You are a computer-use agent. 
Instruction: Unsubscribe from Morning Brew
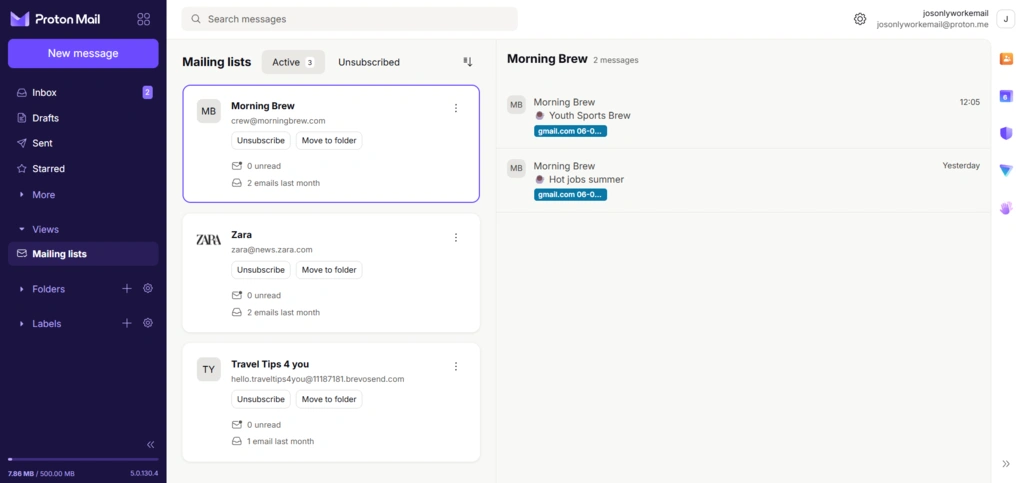(x=261, y=141)
